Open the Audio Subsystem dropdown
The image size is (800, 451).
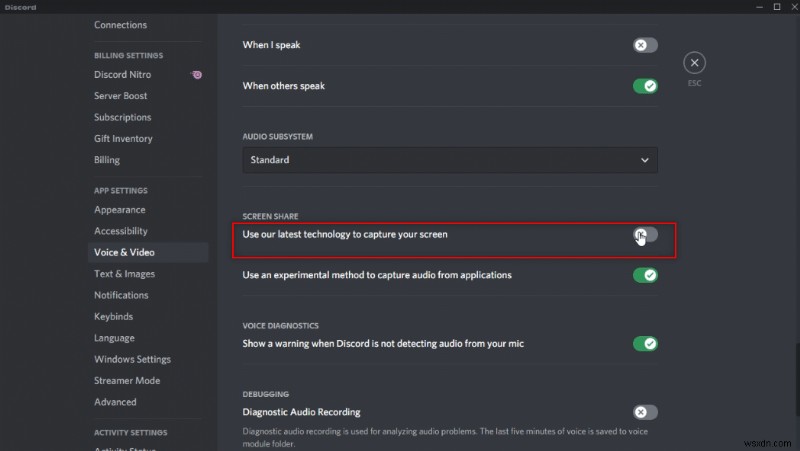click(450, 160)
